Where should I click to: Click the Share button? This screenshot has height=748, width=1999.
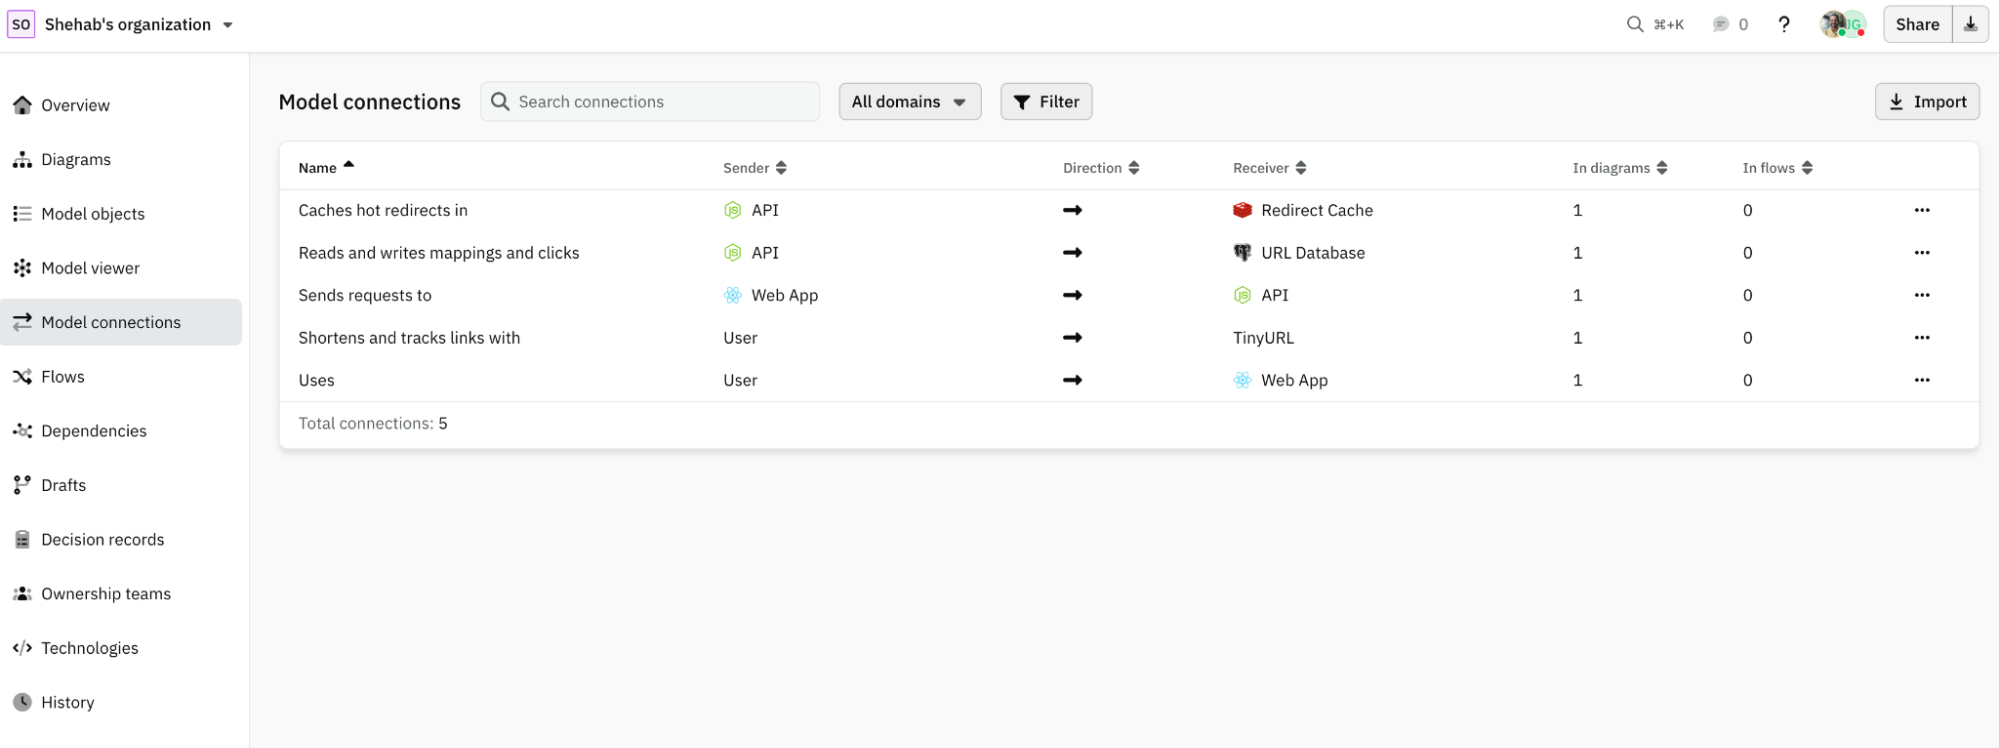point(1917,24)
